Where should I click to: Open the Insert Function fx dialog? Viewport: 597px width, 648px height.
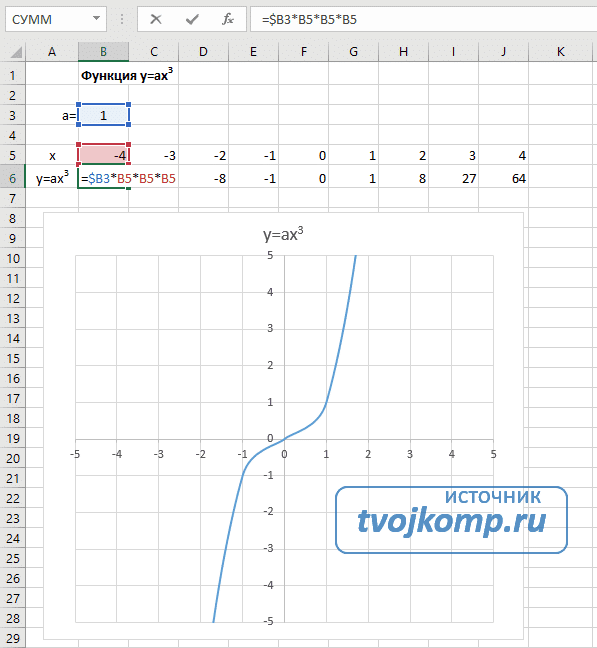click(228, 19)
